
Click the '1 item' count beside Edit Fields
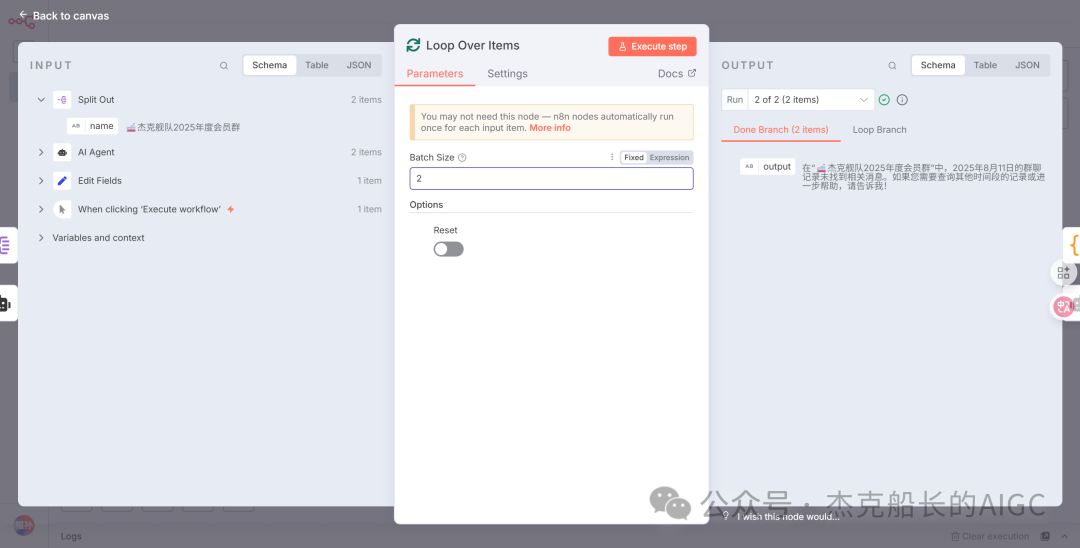click(x=369, y=181)
